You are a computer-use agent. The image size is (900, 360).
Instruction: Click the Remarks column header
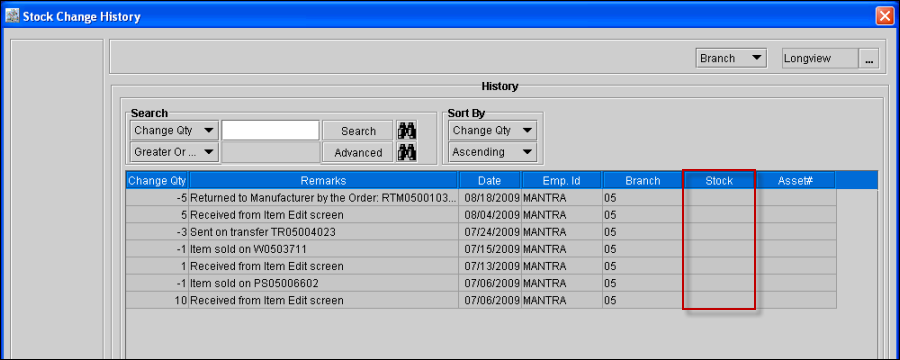tap(323, 180)
